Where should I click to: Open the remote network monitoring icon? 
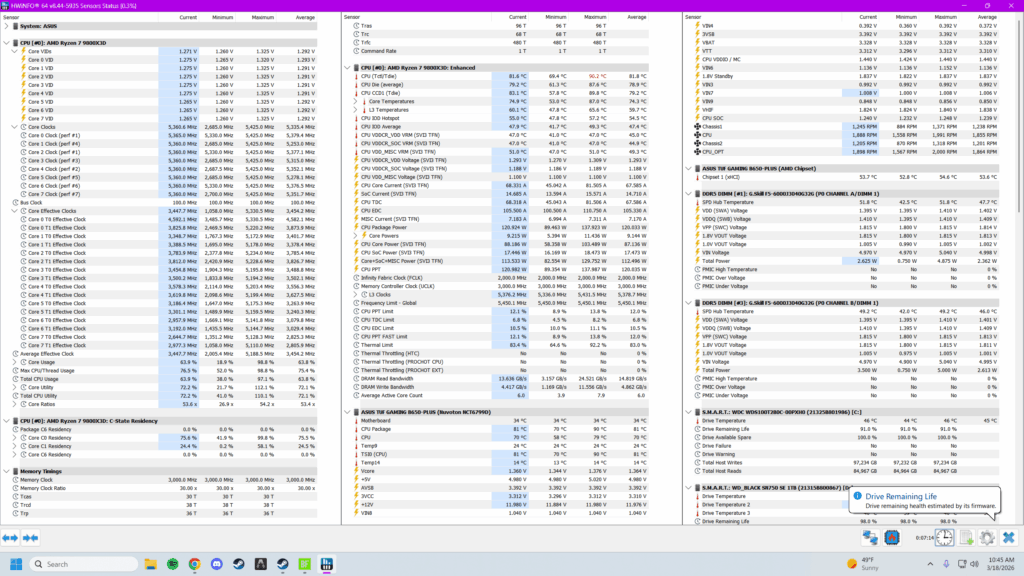870,537
